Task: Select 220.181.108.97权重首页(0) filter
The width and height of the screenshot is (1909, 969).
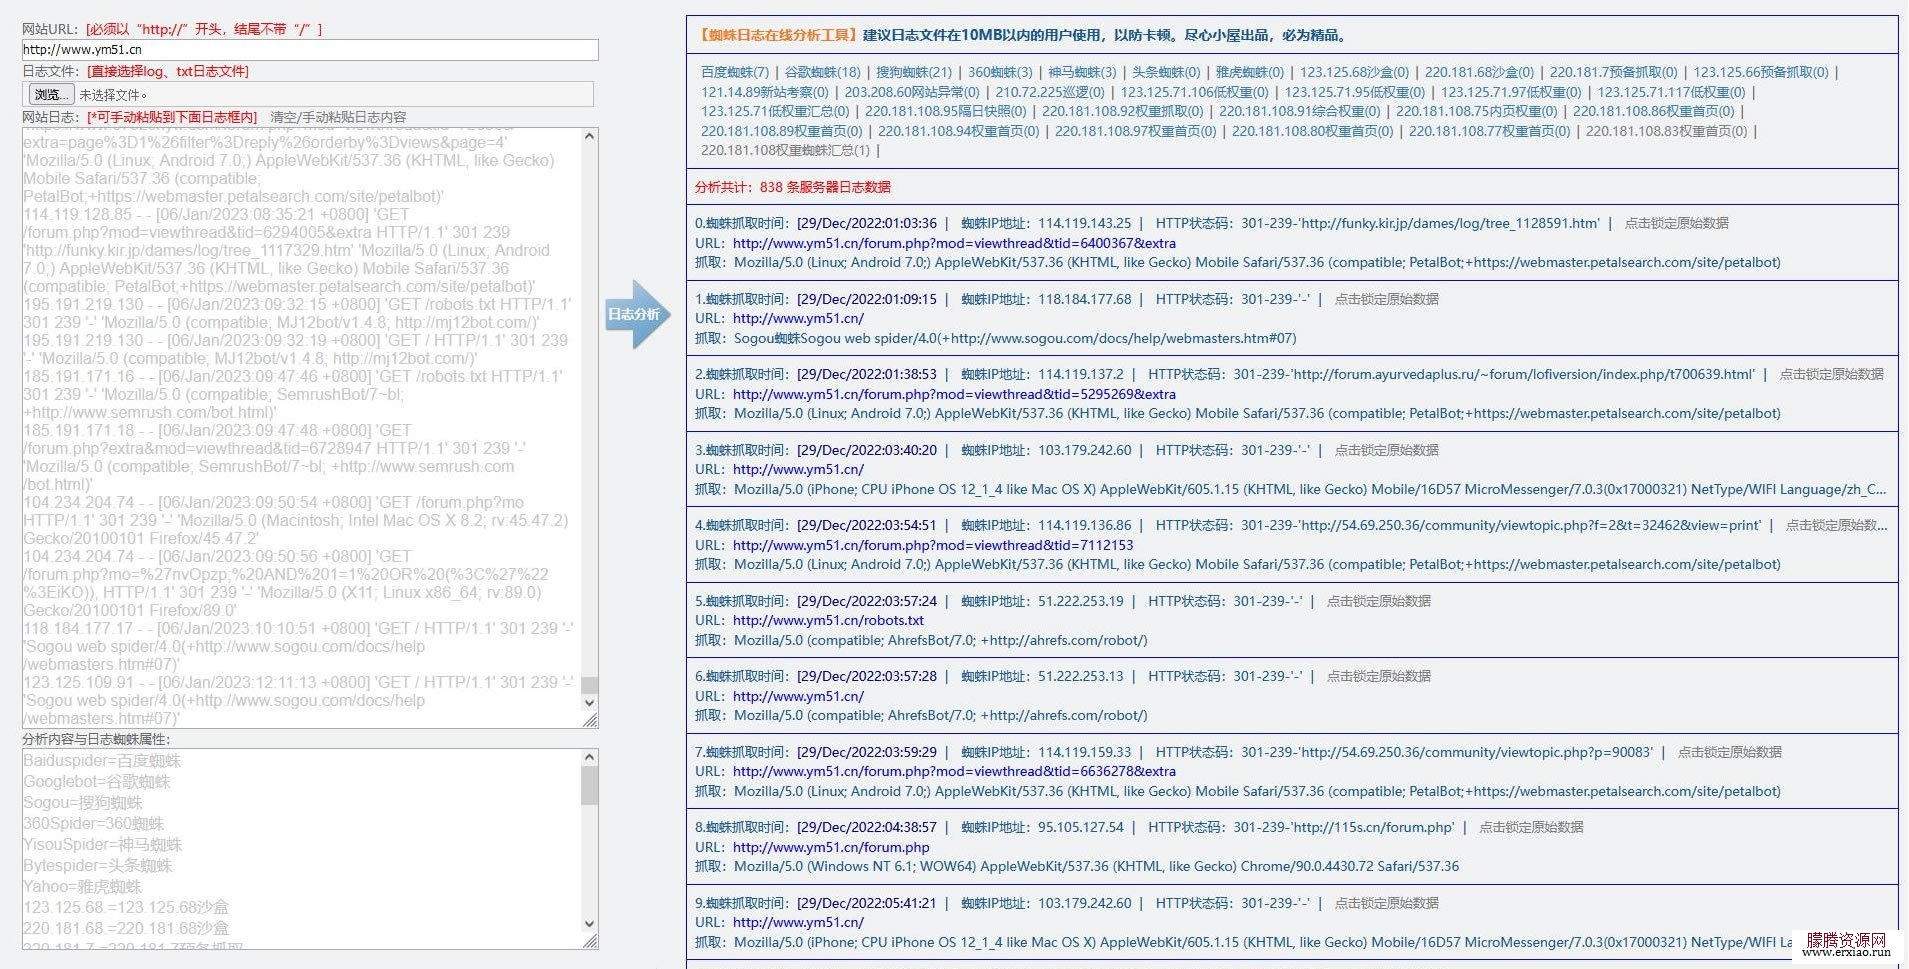Action: [1136, 131]
